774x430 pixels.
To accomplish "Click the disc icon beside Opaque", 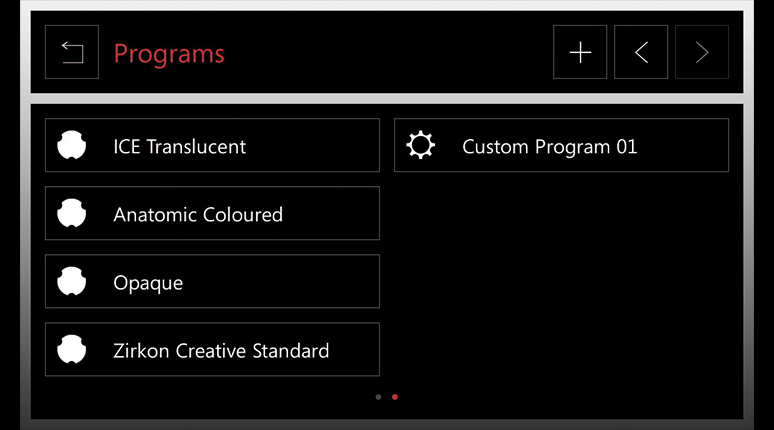I will [72, 281].
